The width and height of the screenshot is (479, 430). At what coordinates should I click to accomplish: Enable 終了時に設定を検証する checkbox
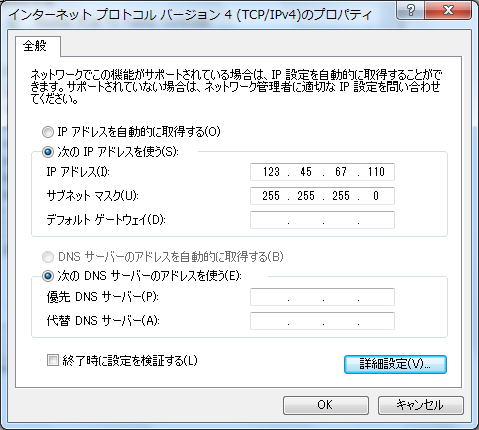(x=53, y=360)
